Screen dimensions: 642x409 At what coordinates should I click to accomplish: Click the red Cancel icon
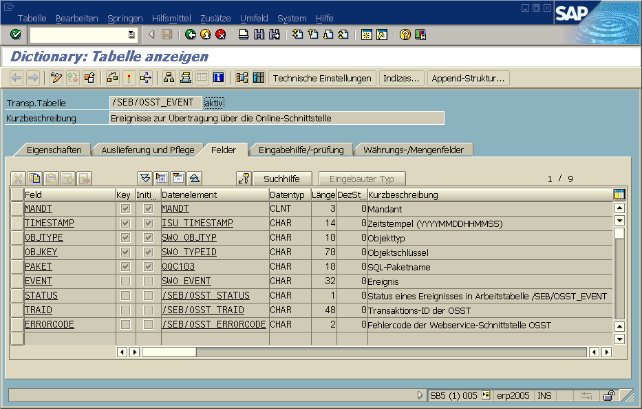pos(220,34)
